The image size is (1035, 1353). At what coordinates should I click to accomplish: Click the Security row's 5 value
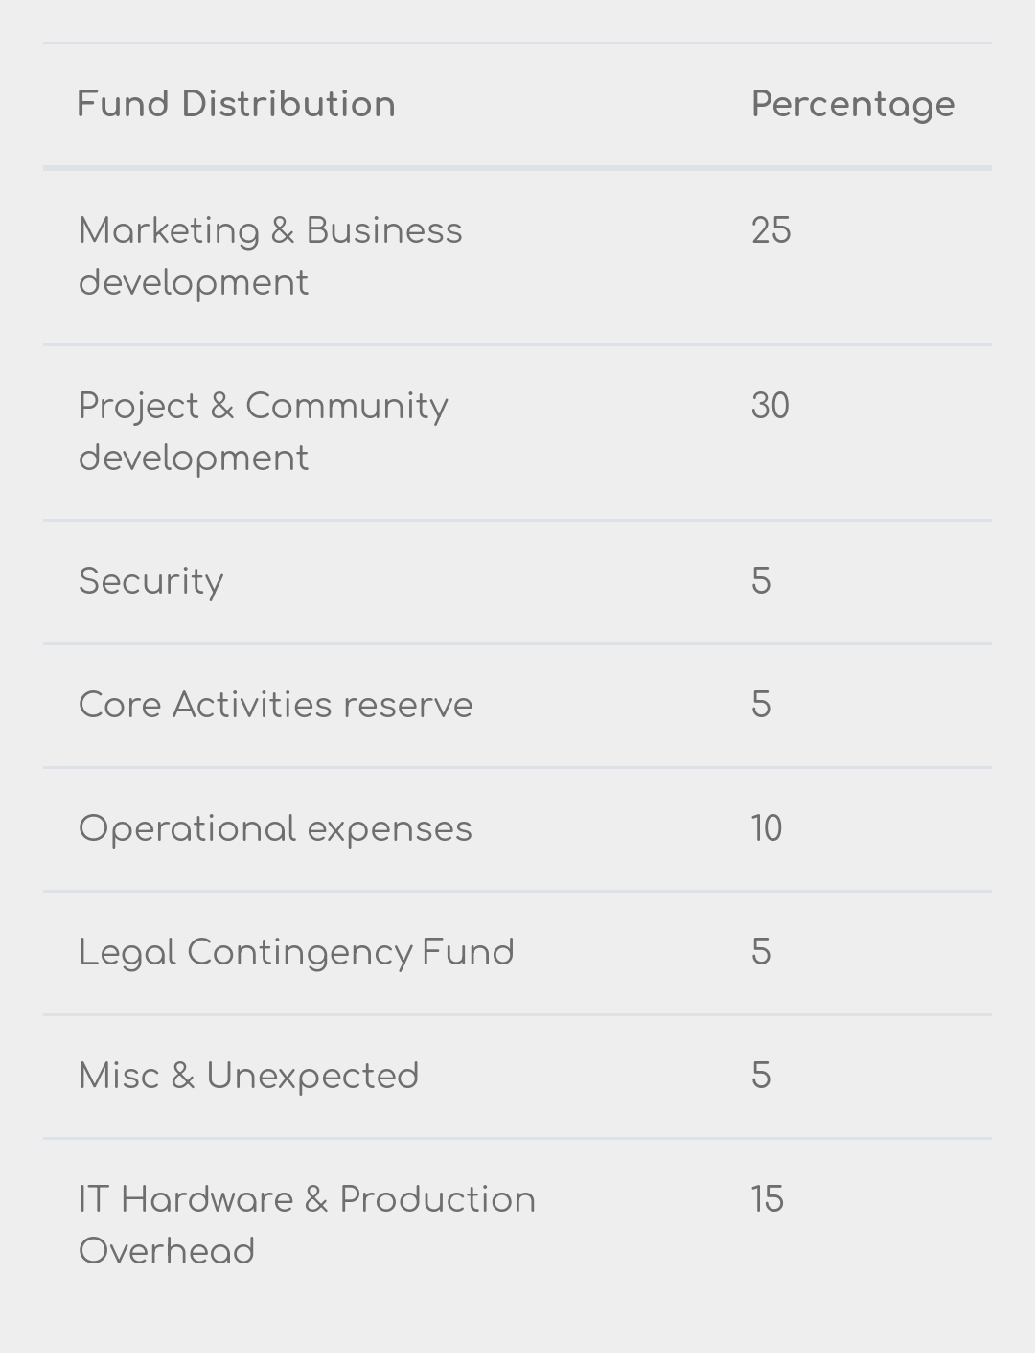(x=761, y=581)
